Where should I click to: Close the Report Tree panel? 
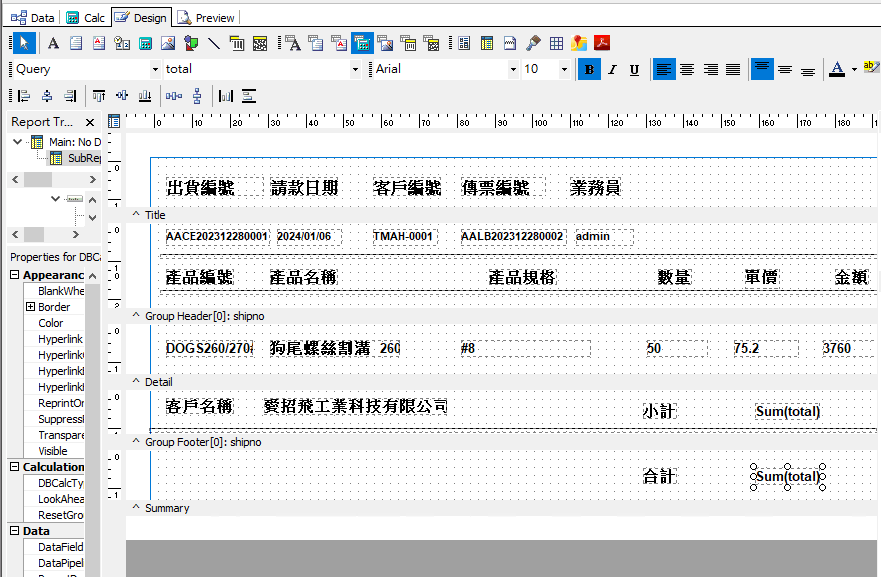pyautogui.click(x=89, y=122)
